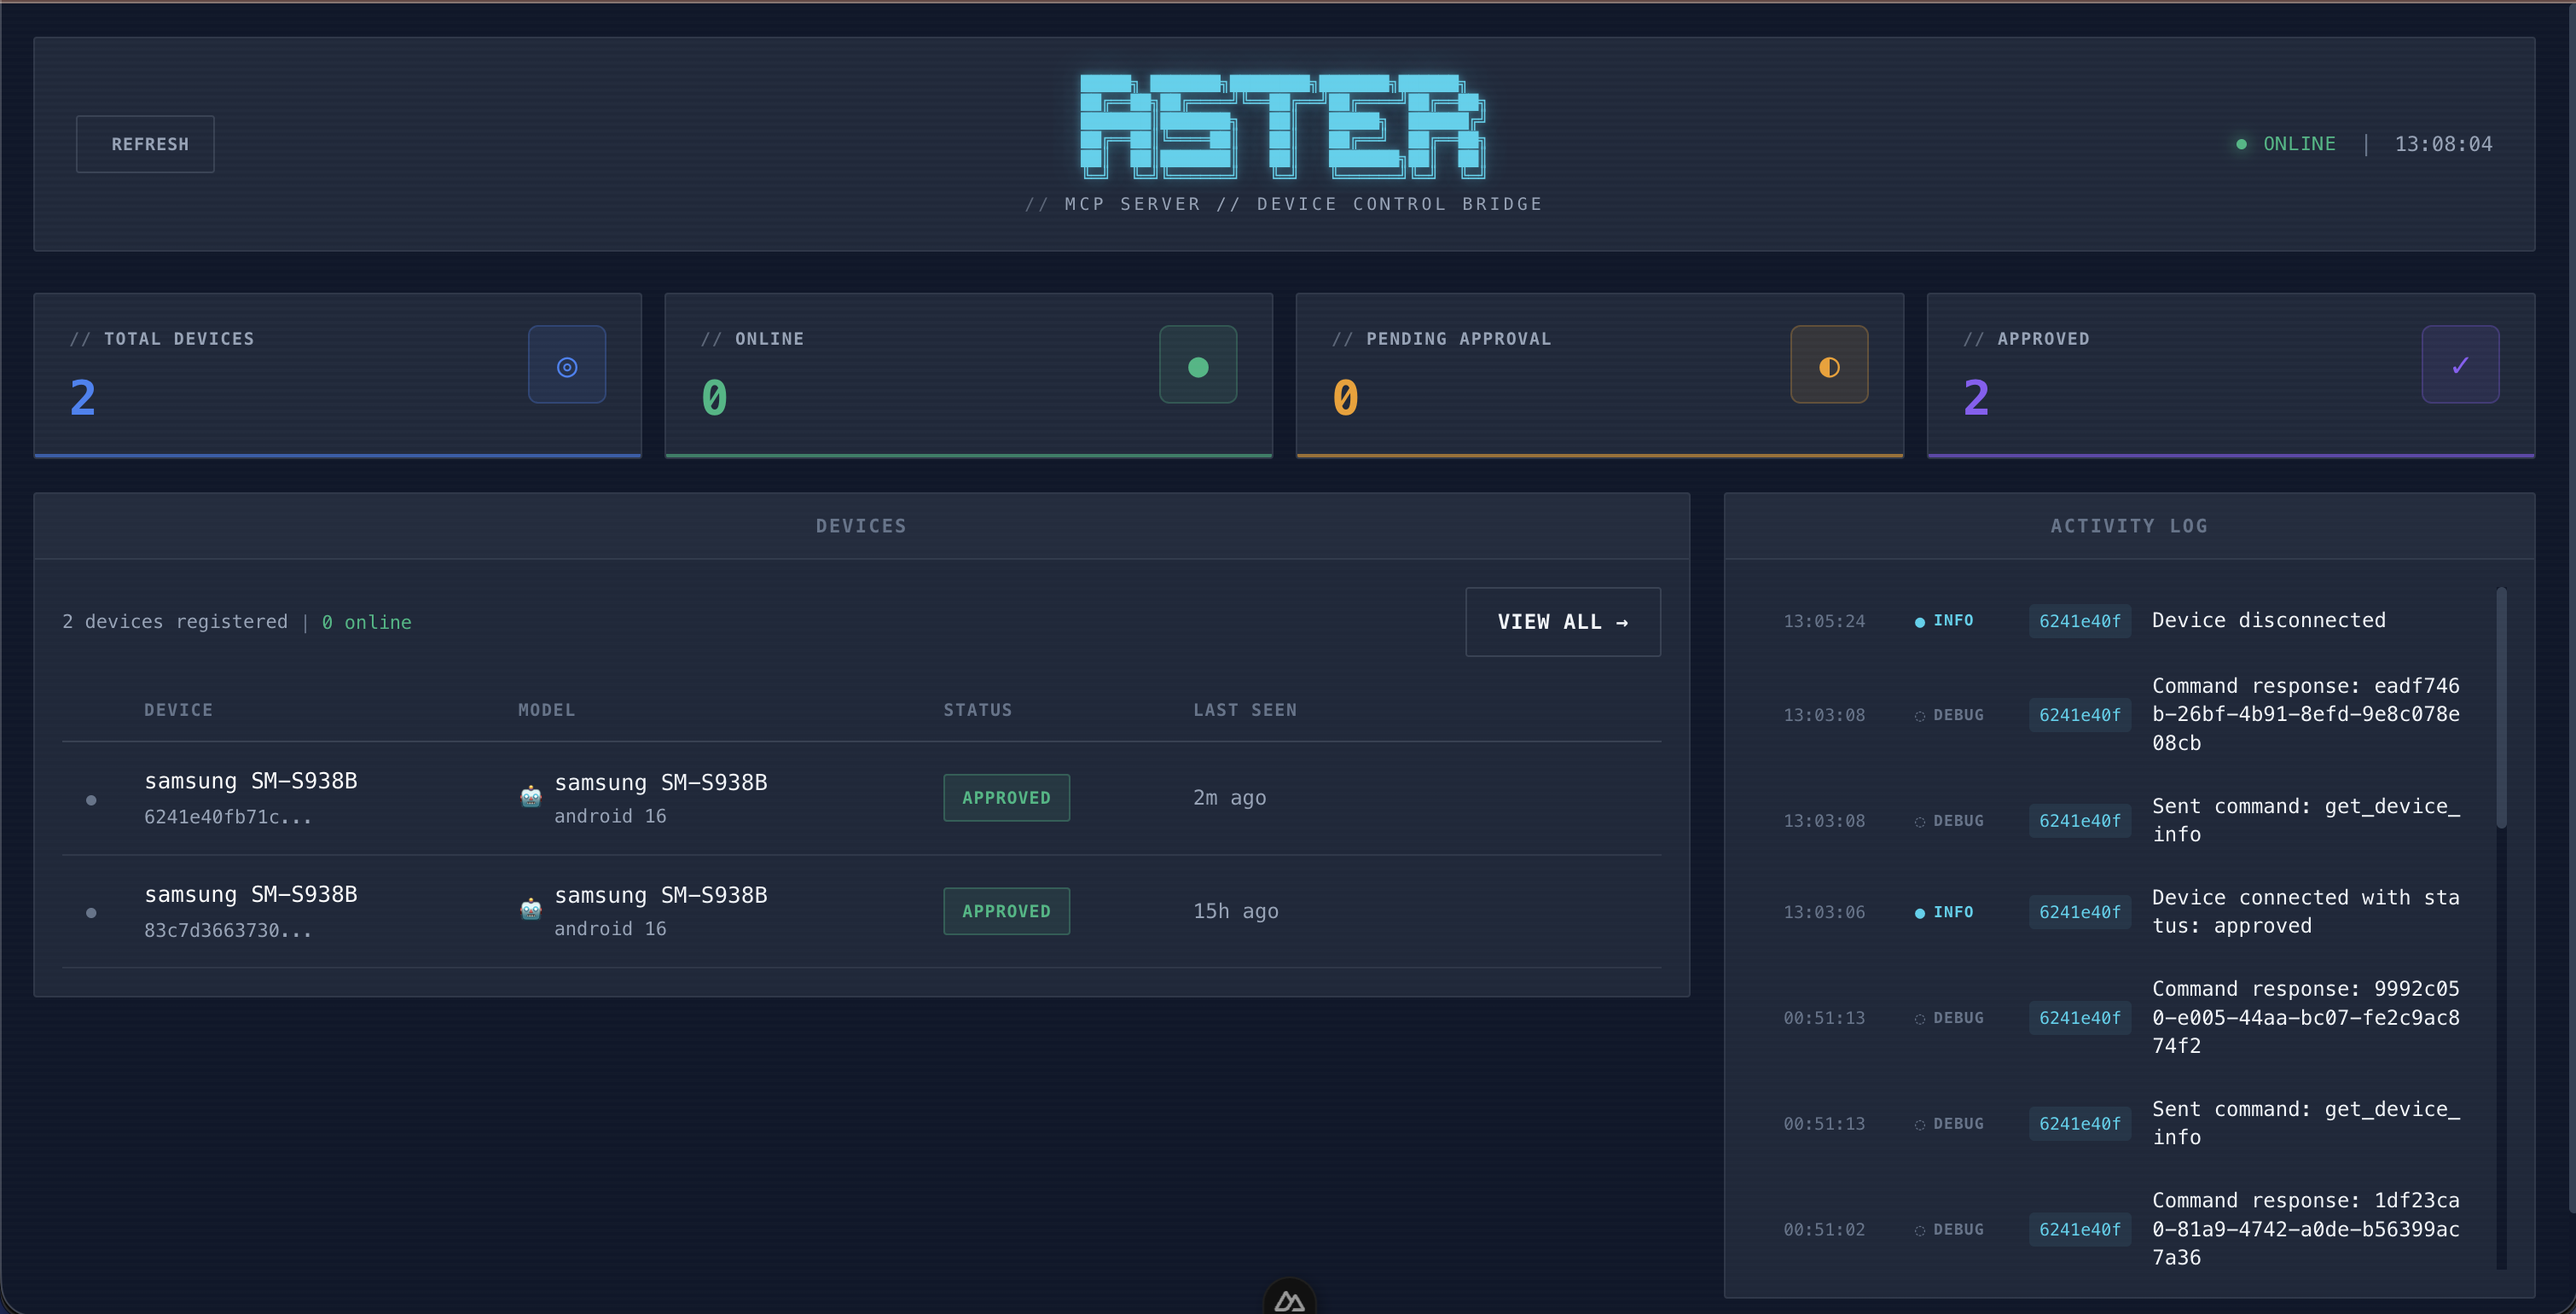Click APPROVED badge for device 6241e40fb71c
The height and width of the screenshot is (1314, 2576).
click(x=1006, y=798)
